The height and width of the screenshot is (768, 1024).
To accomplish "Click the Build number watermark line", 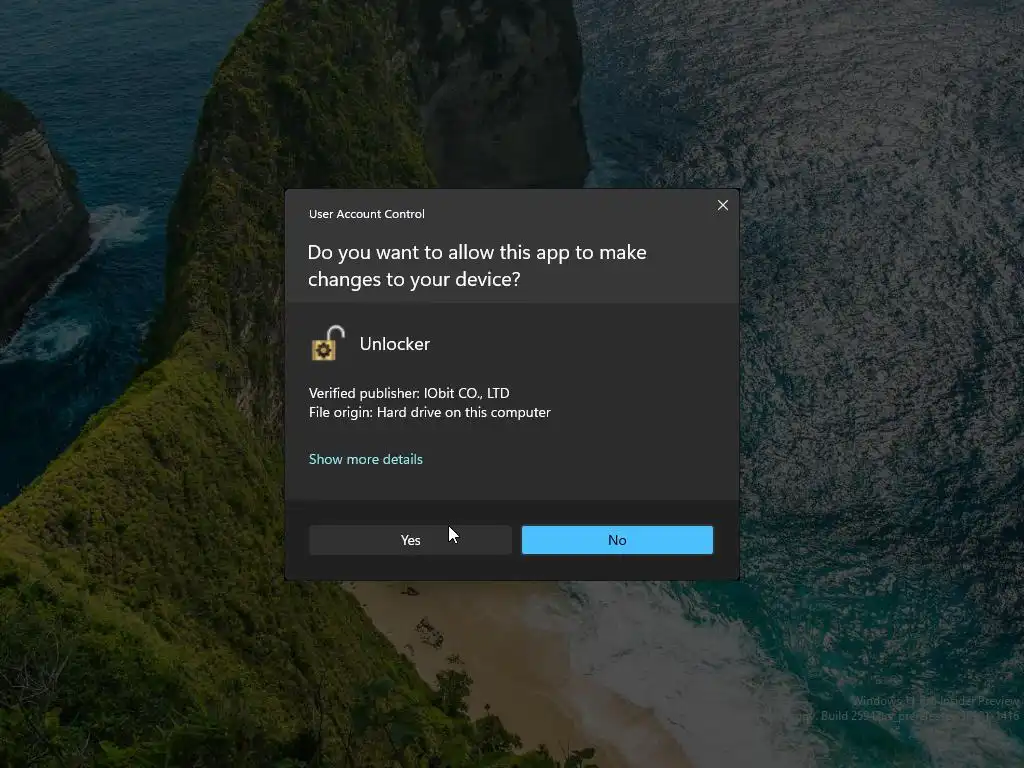I will (913, 716).
